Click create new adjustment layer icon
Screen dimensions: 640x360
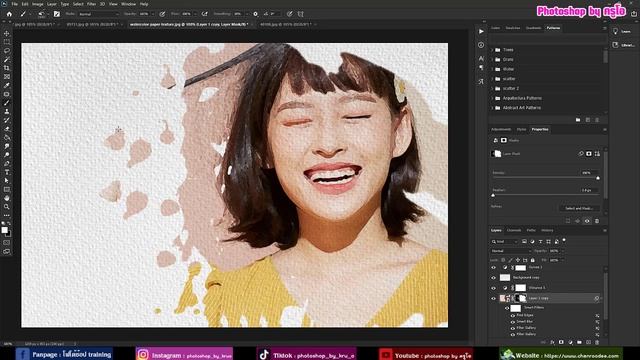(570, 342)
